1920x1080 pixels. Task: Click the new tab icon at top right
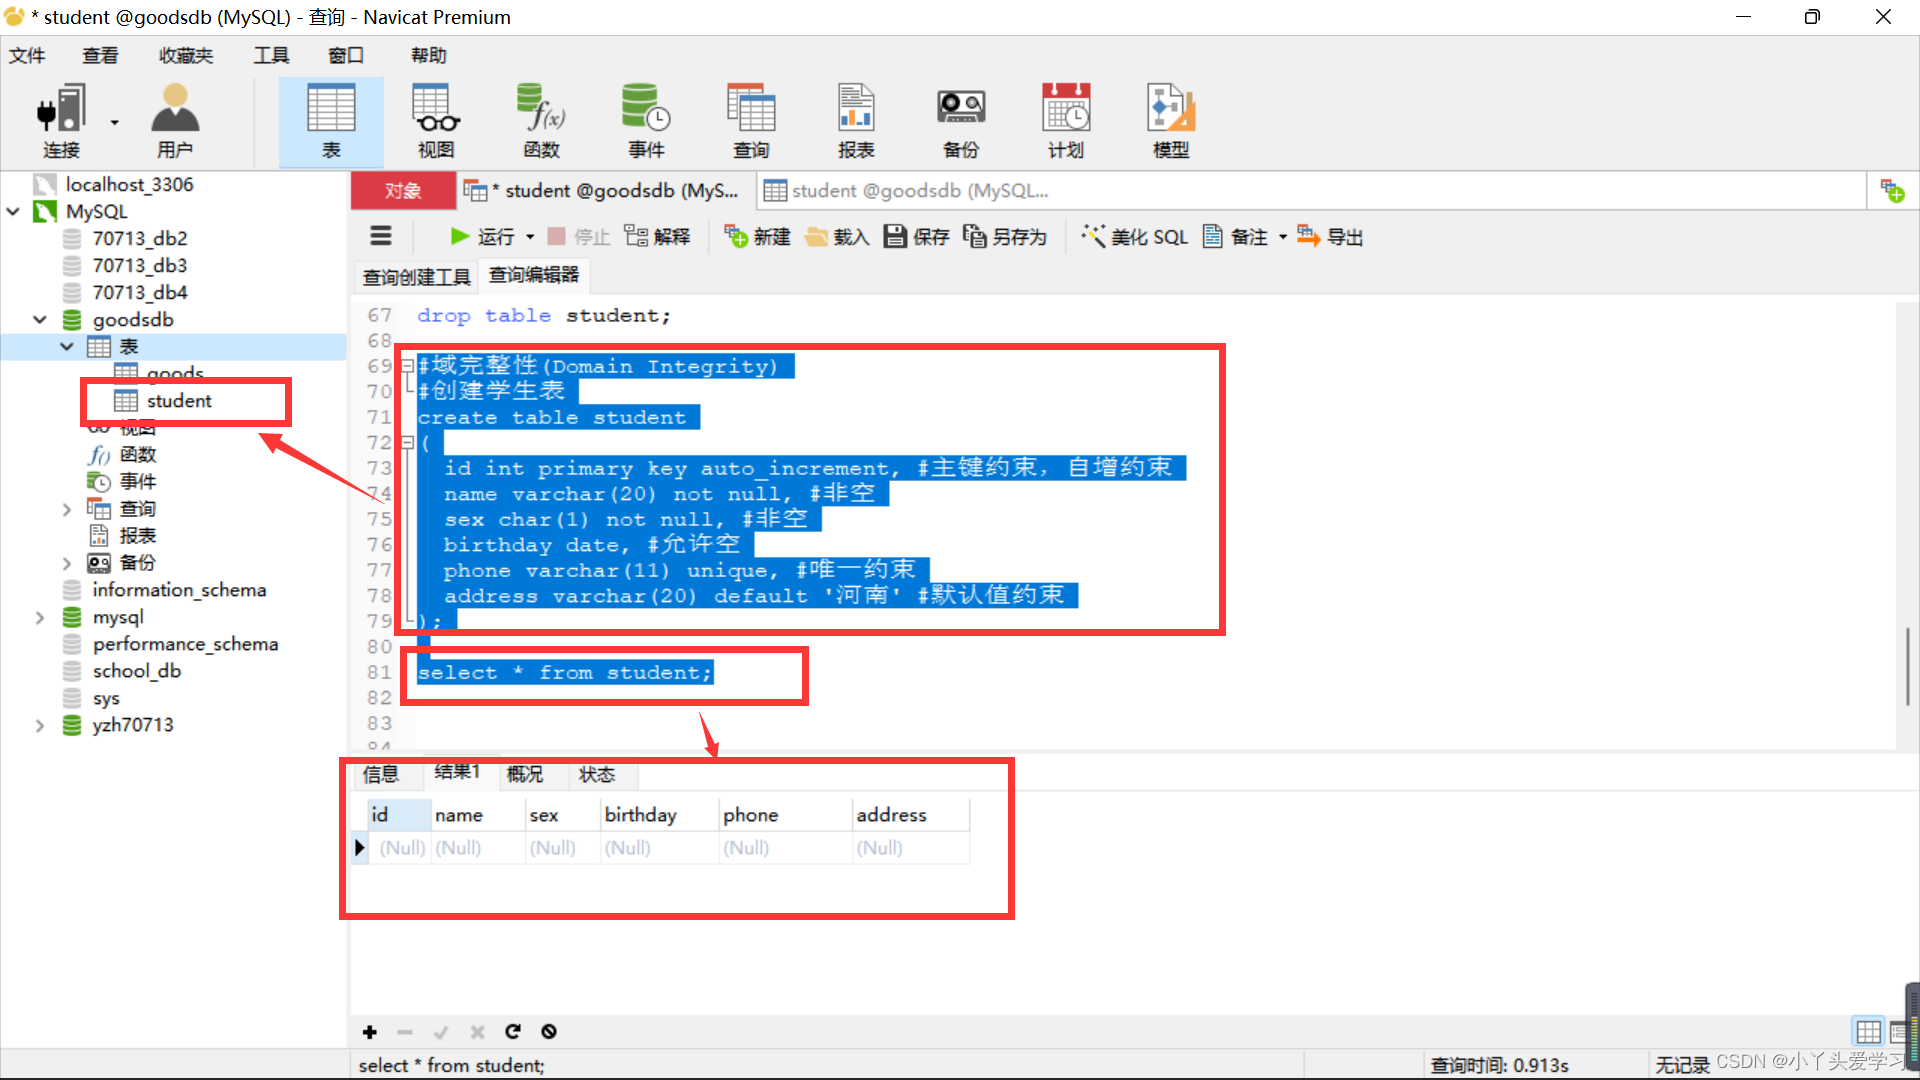coord(1892,190)
